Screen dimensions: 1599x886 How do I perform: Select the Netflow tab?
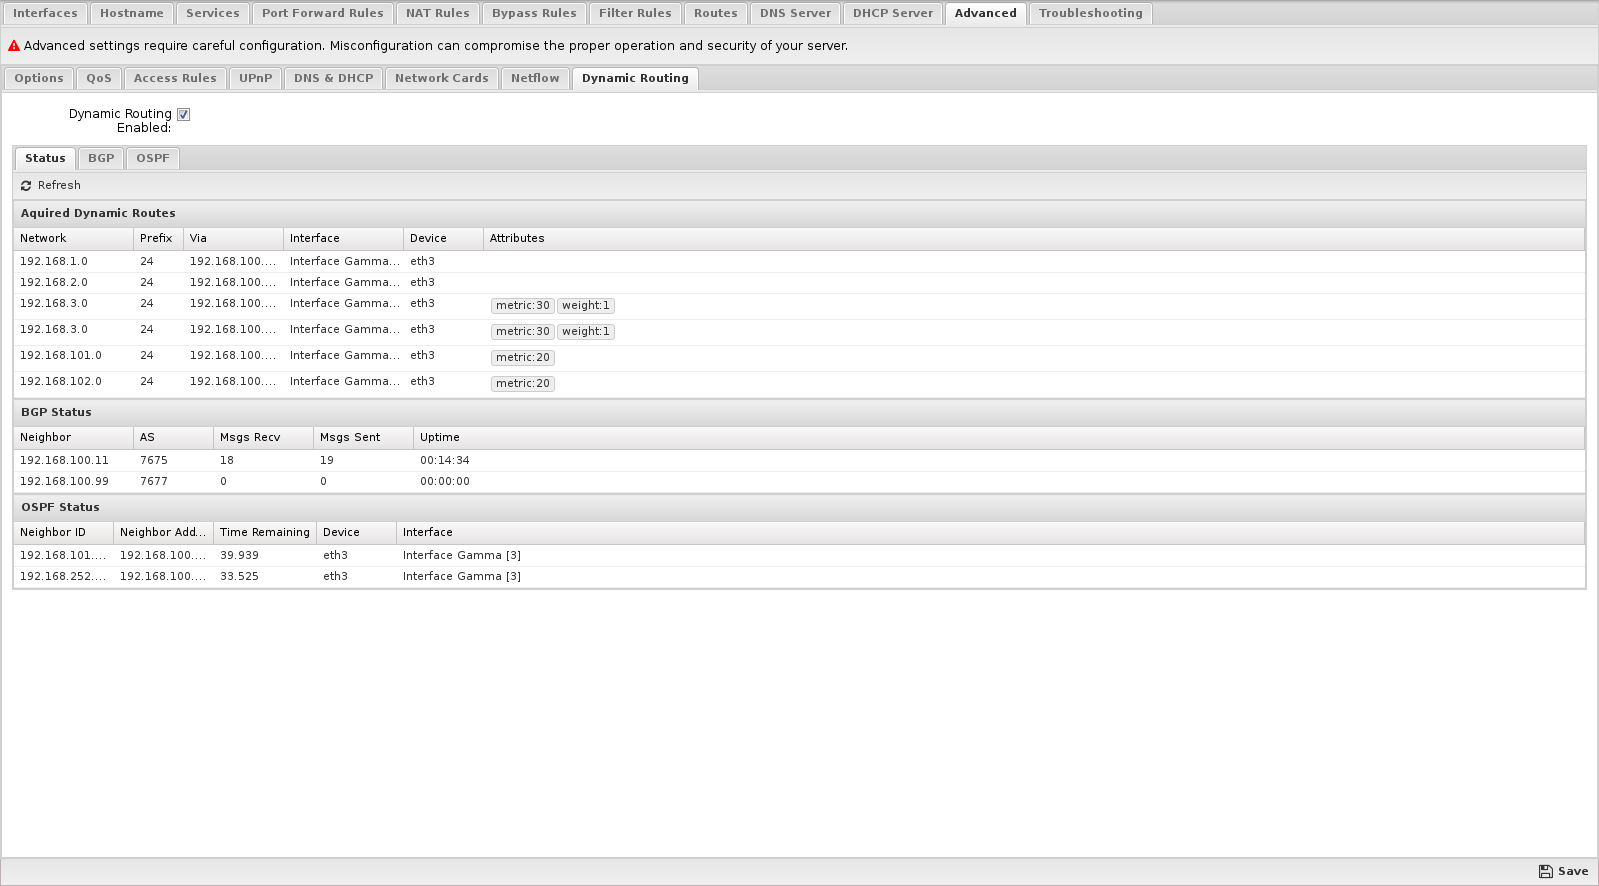[x=535, y=78]
